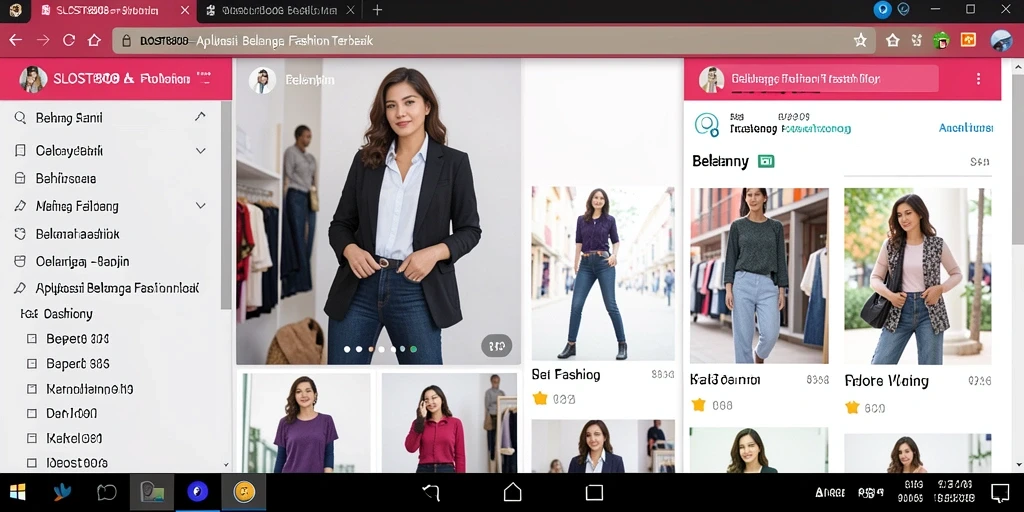
Task: Expand the Oelaaydebhk row with its down chevron
Action: [200, 151]
